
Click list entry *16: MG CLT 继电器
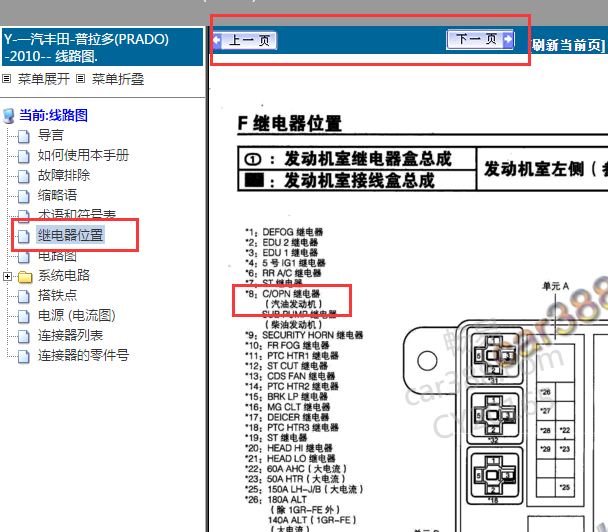[287, 407]
